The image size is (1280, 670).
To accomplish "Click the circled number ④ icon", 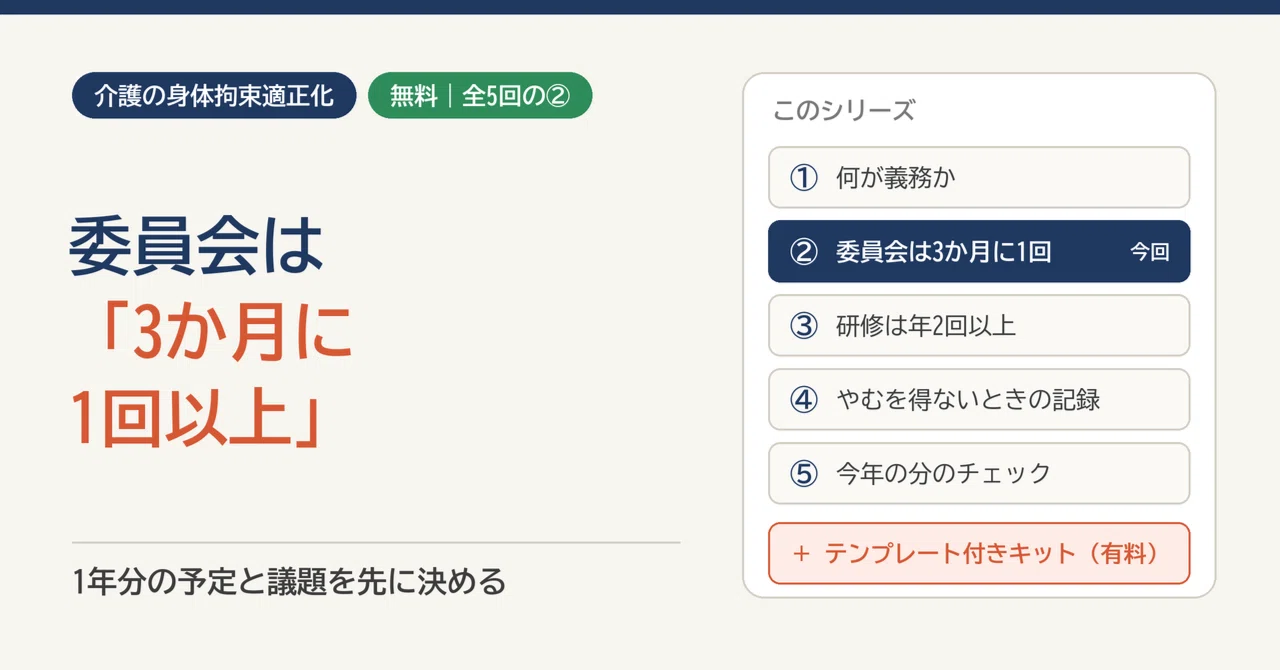I will [804, 400].
